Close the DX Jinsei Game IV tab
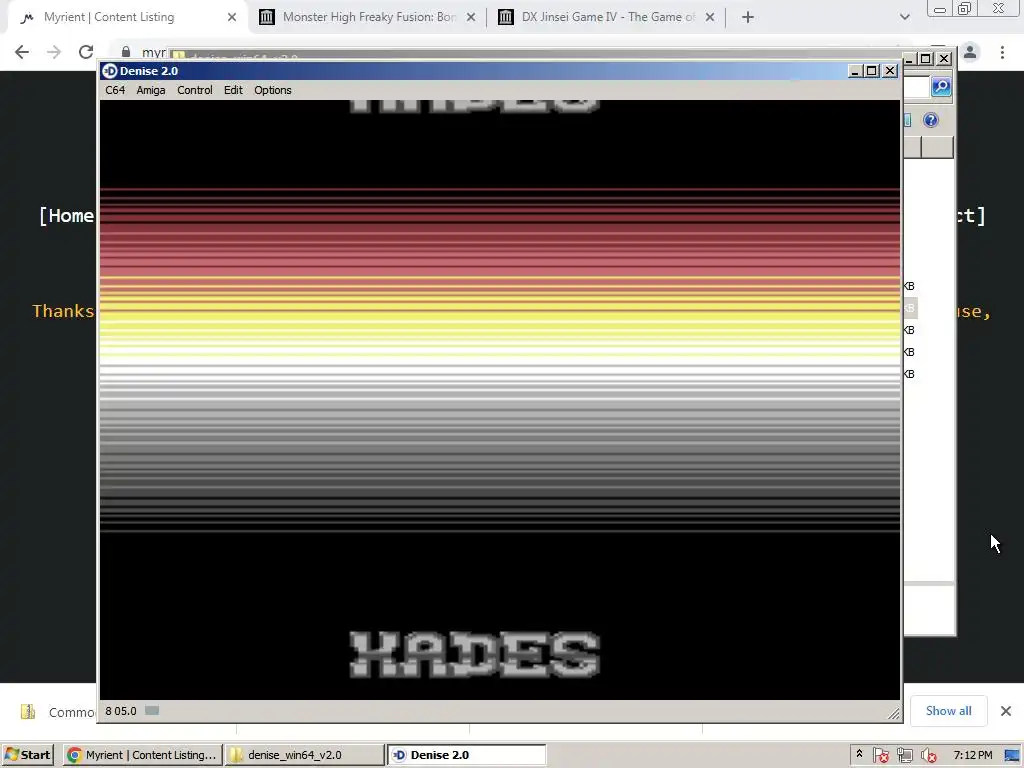This screenshot has height=768, width=1024. tap(710, 17)
